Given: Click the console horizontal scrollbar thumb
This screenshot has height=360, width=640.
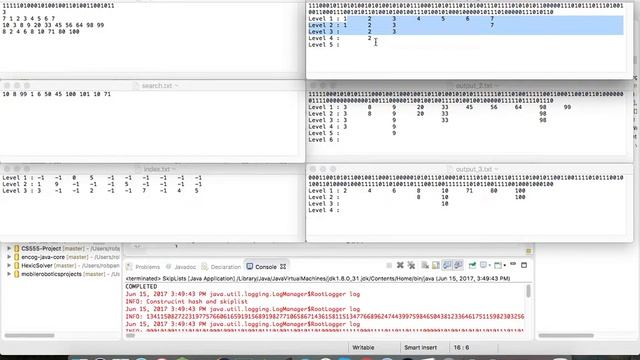Looking at the screenshot, I should click(130, 336).
